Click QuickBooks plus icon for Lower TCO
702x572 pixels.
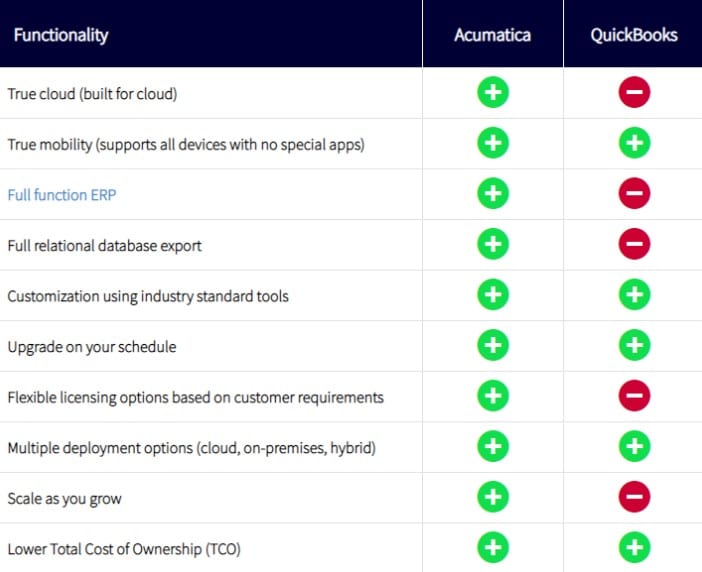pos(634,548)
